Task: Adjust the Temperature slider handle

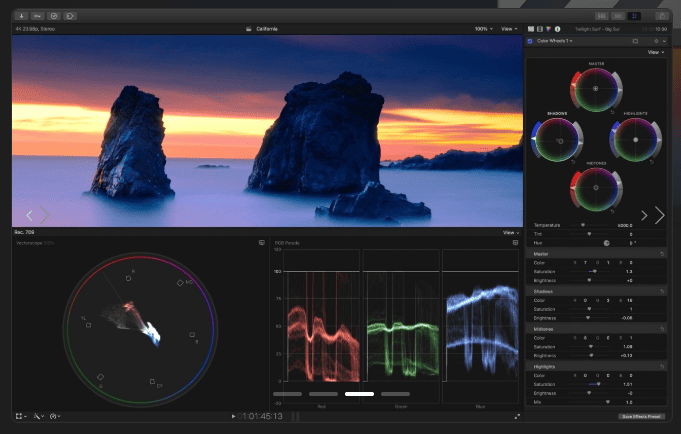Action: (x=583, y=225)
